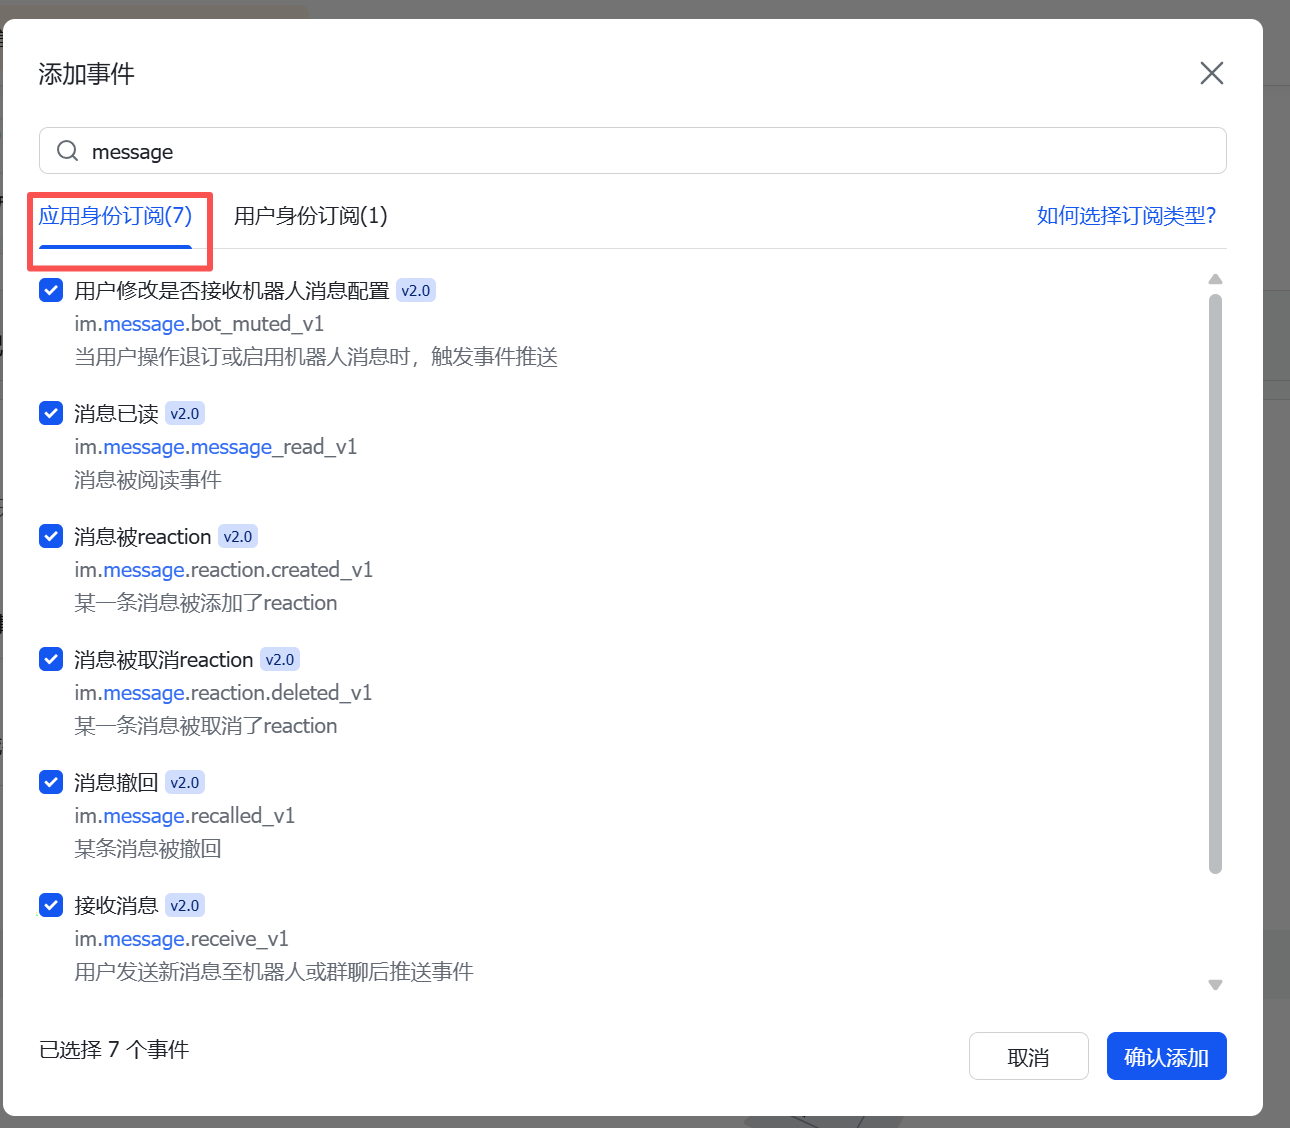
Task: Deselect 消息被取消reaction event checkbox
Action: click(x=51, y=659)
